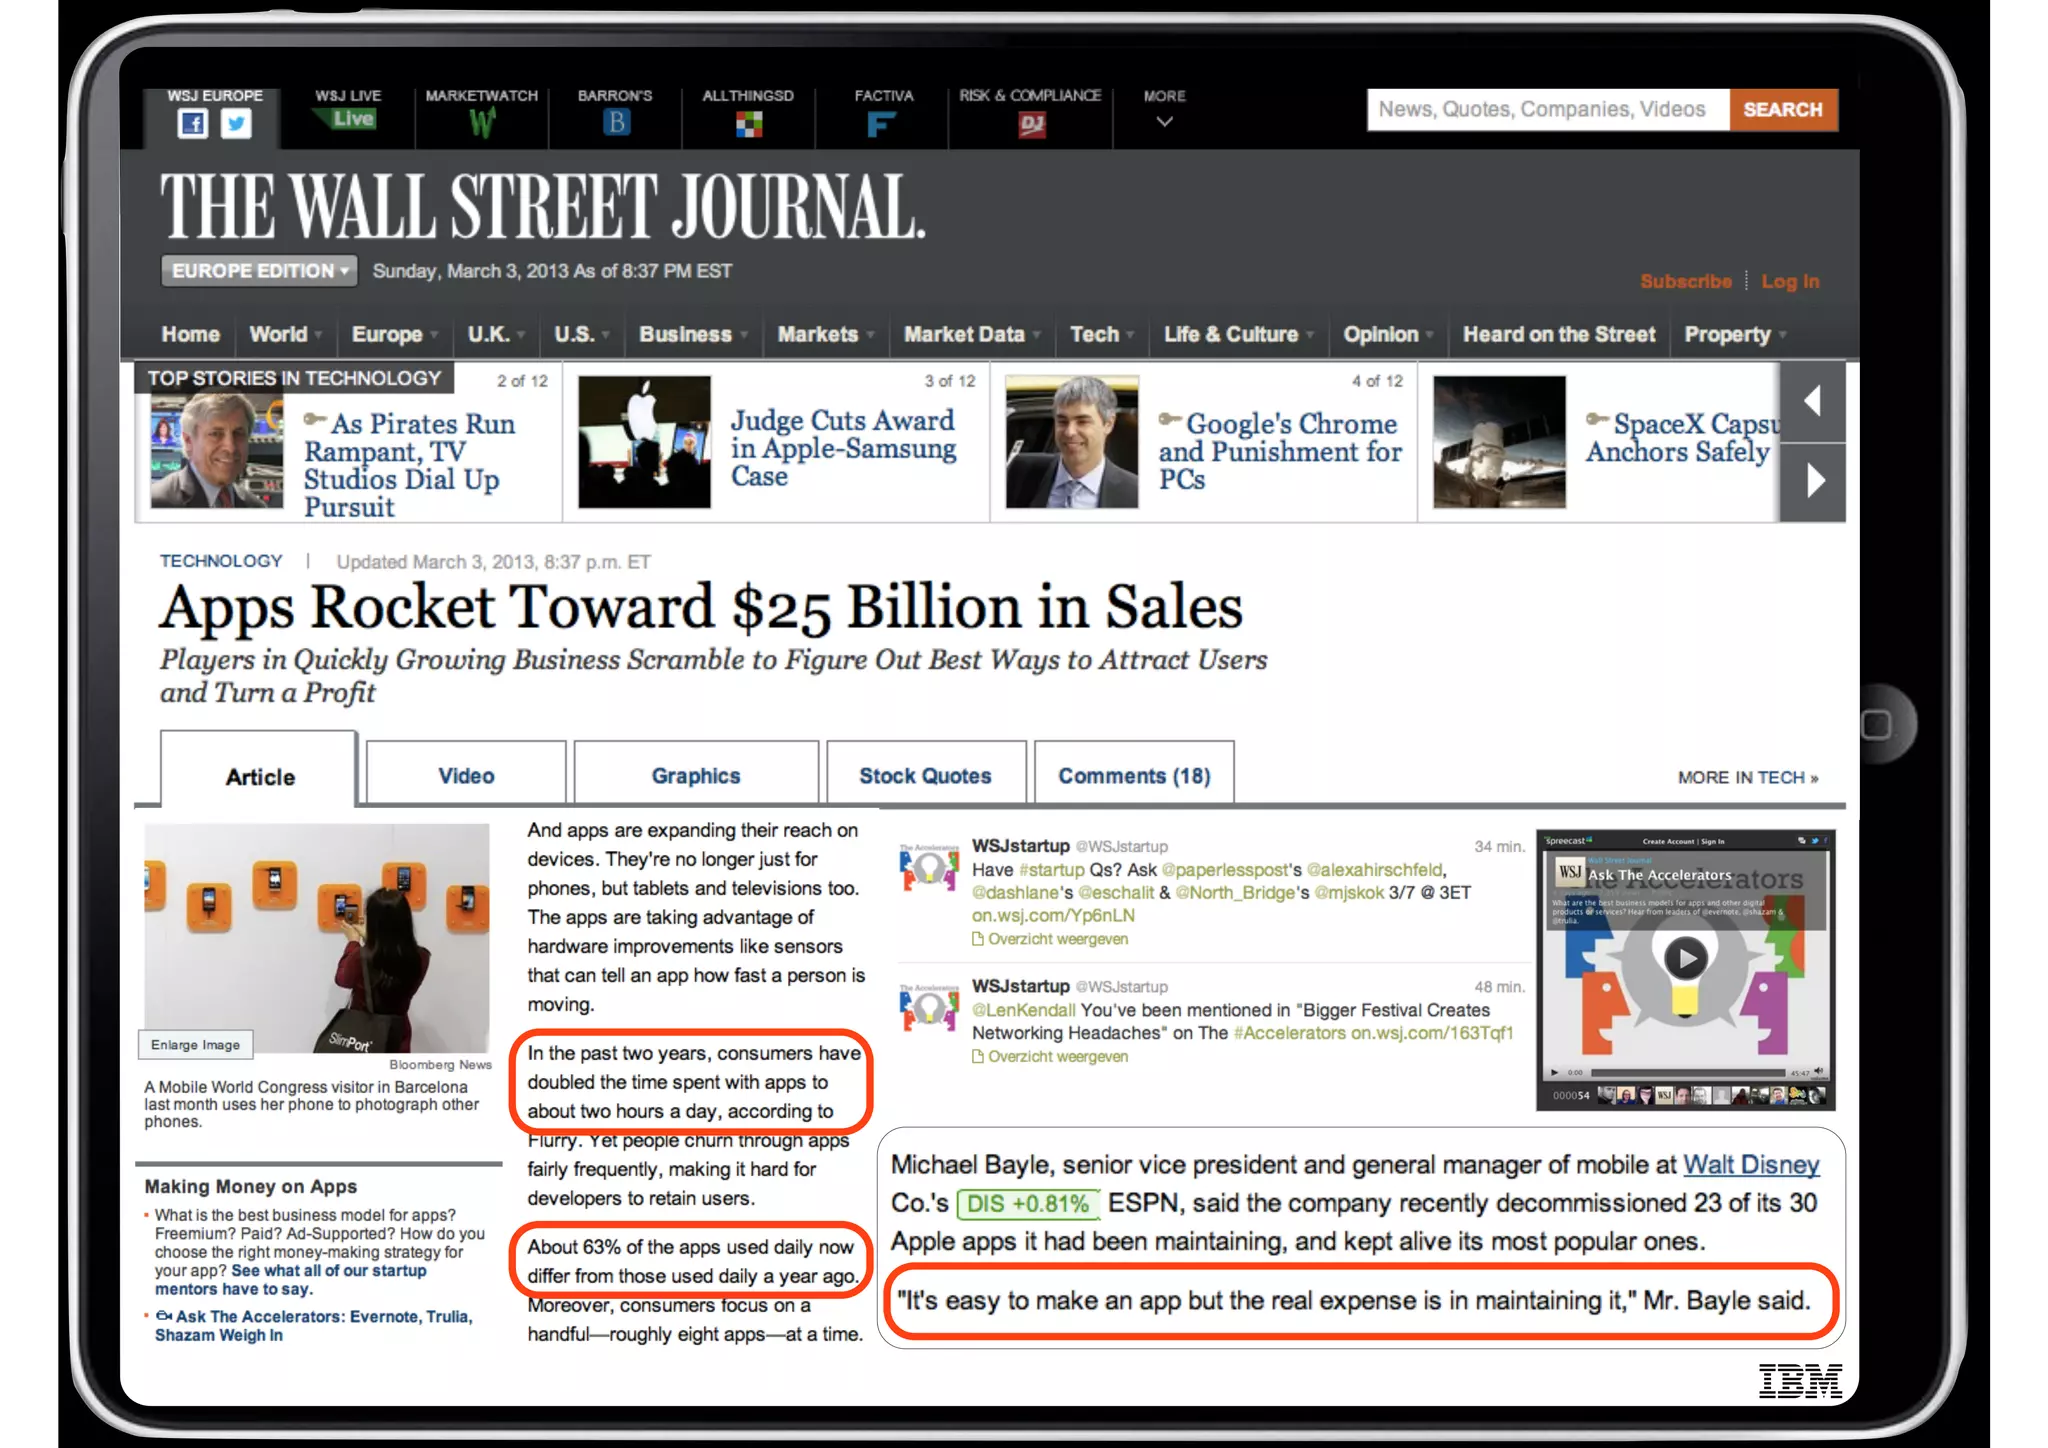Click the Twitter bird icon
Image resolution: width=2048 pixels, height=1448 pixels.
point(236,124)
